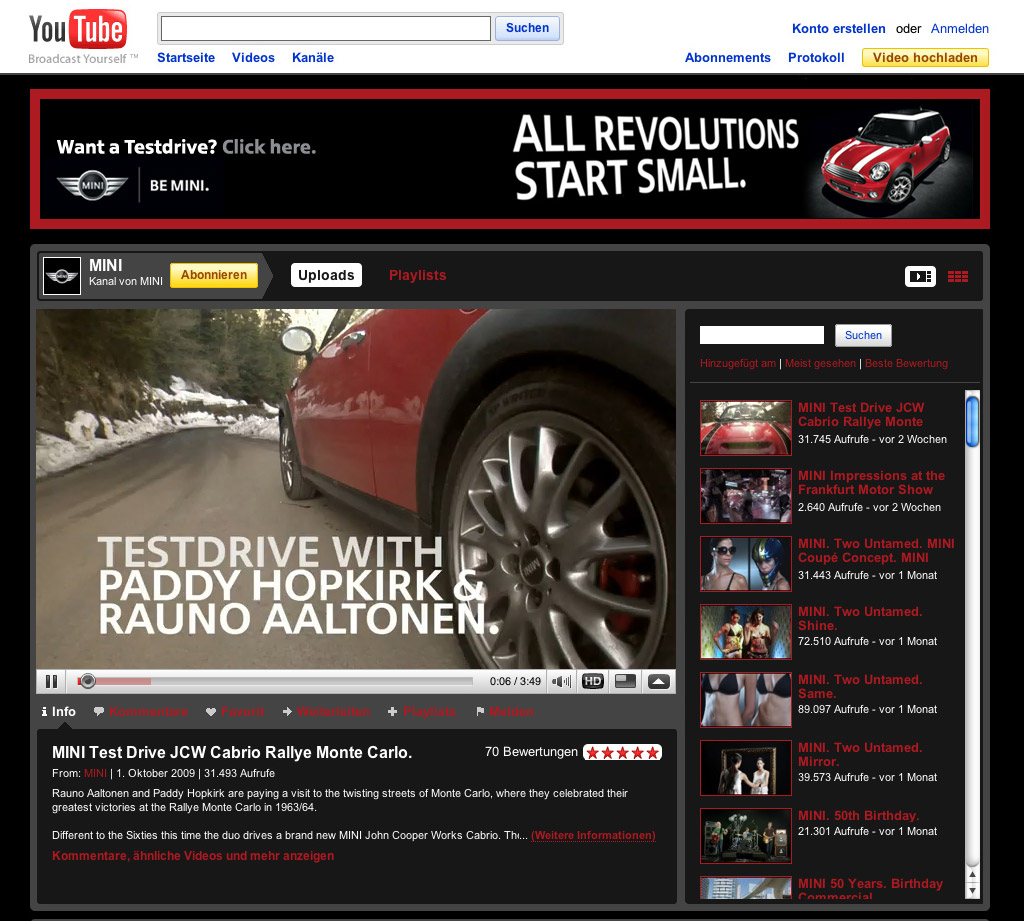
Task: Click 'MINI Impressions at the Frankfurt Motor Show' title
Action: click(871, 483)
